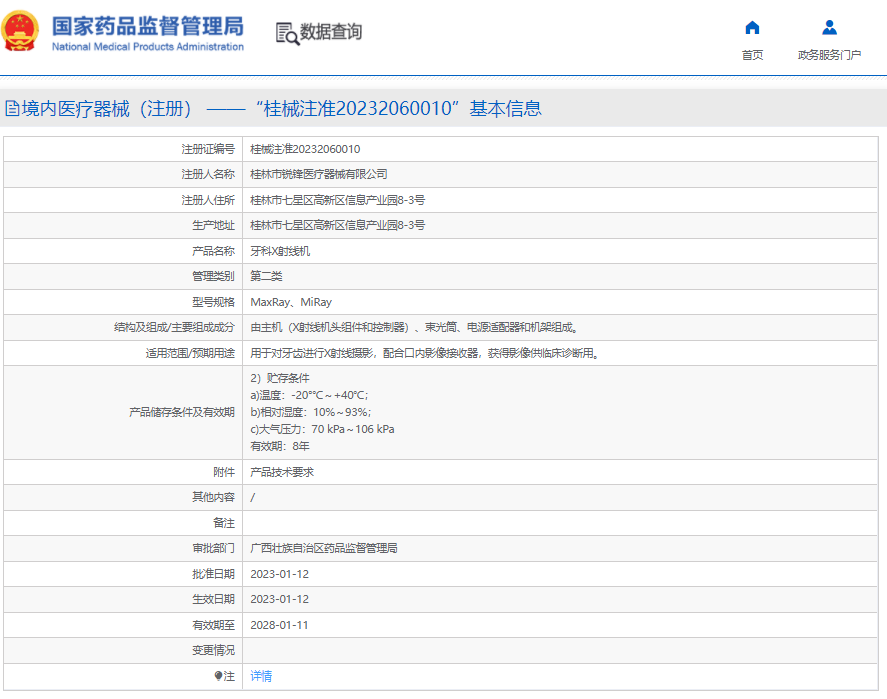Click the structure composition value starting 由主机
The image size is (887, 699).
414,327
